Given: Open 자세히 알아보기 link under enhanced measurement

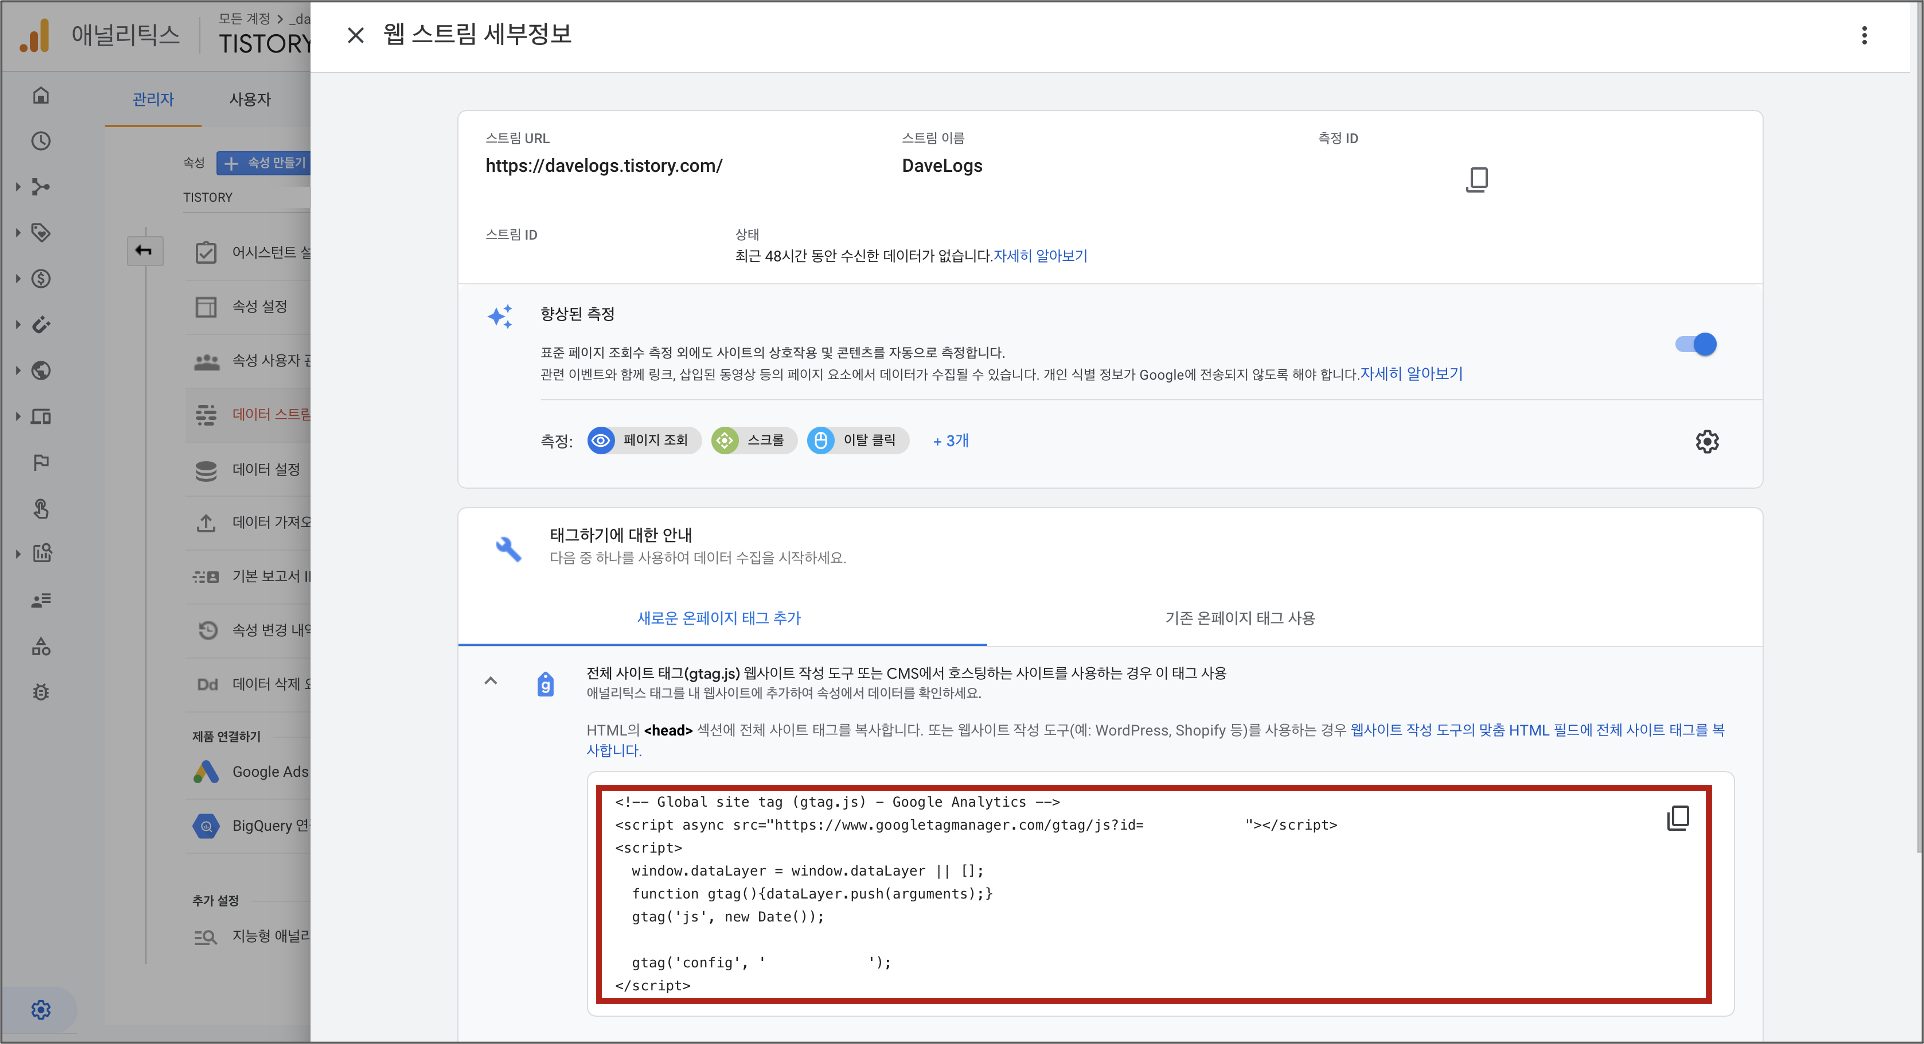Looking at the screenshot, I should click(1411, 374).
